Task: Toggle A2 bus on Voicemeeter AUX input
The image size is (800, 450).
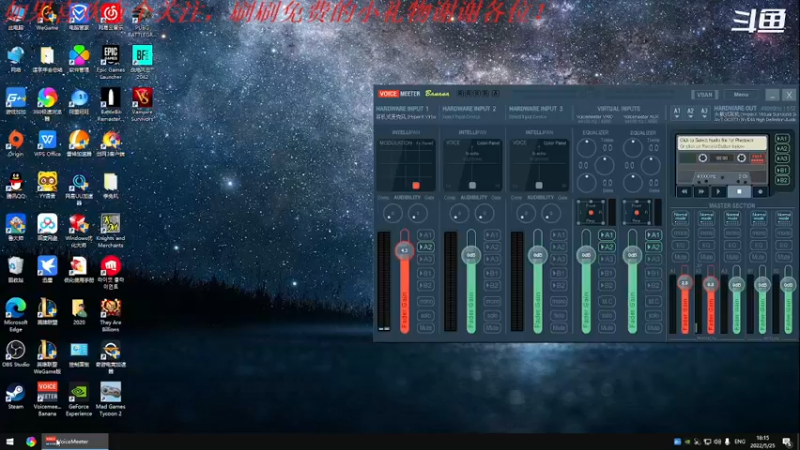Action: click(654, 247)
